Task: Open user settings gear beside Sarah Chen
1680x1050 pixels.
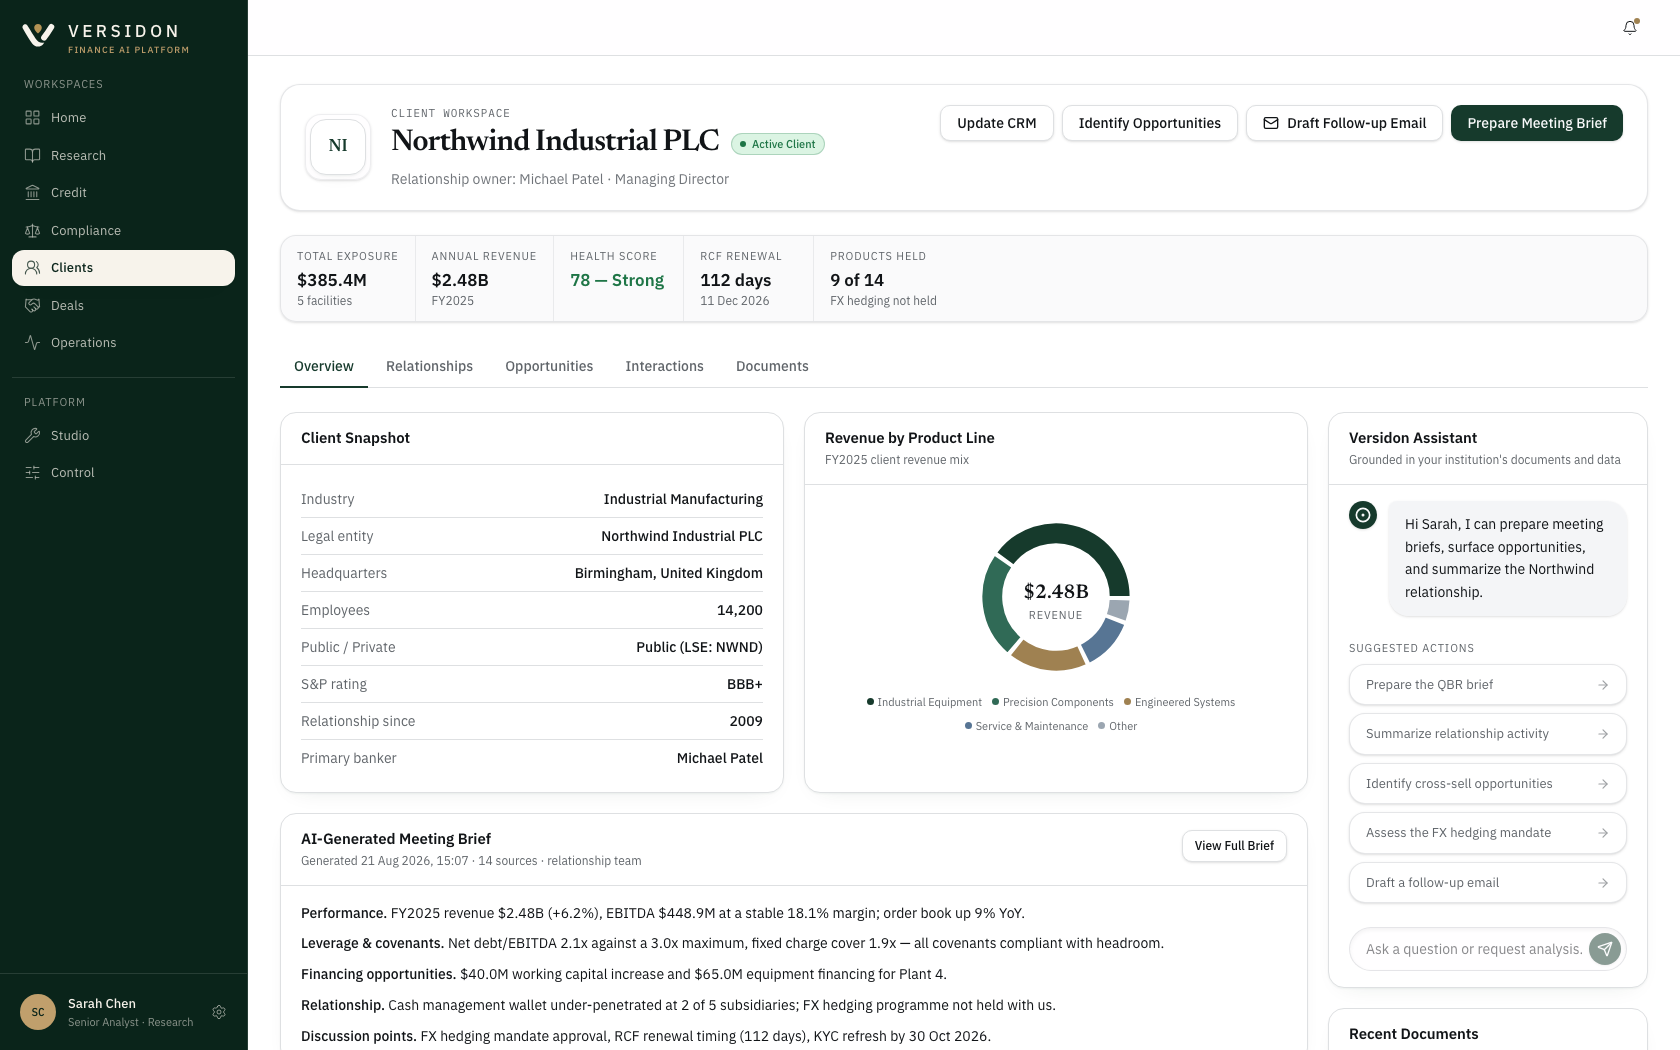Action: (x=219, y=1012)
